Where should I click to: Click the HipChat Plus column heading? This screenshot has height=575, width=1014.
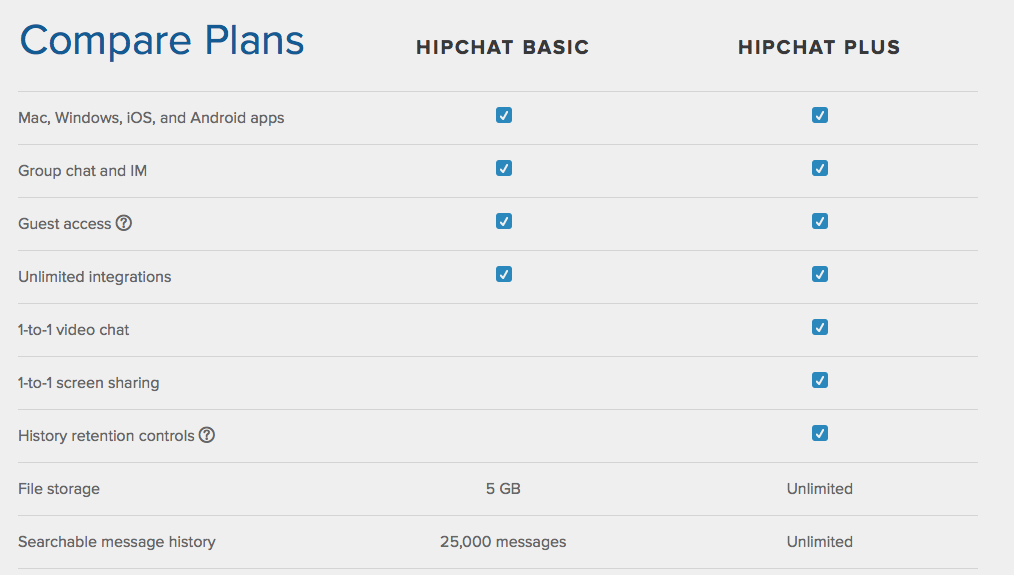pos(819,47)
